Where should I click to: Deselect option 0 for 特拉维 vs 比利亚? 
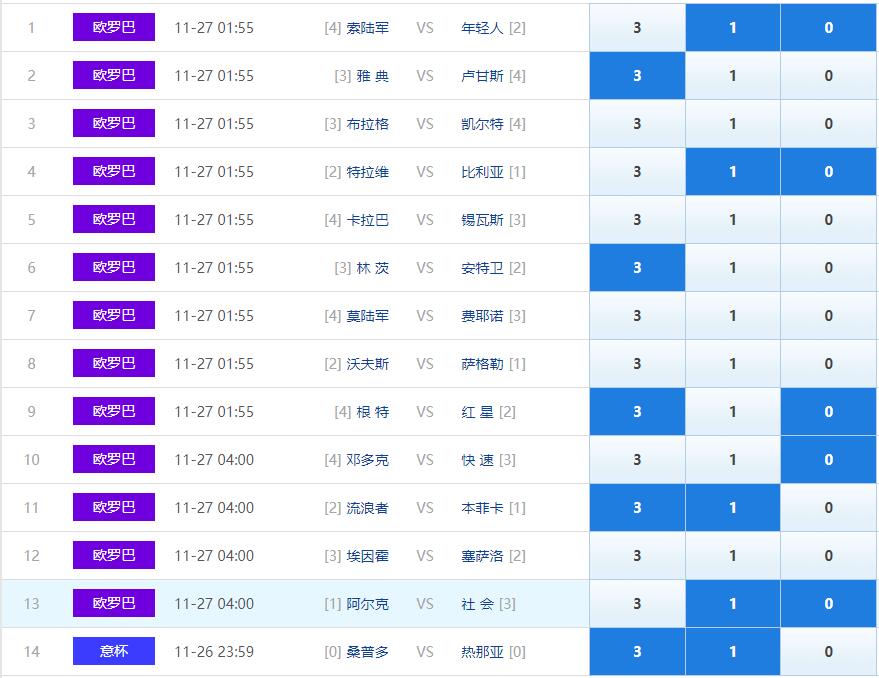click(829, 172)
